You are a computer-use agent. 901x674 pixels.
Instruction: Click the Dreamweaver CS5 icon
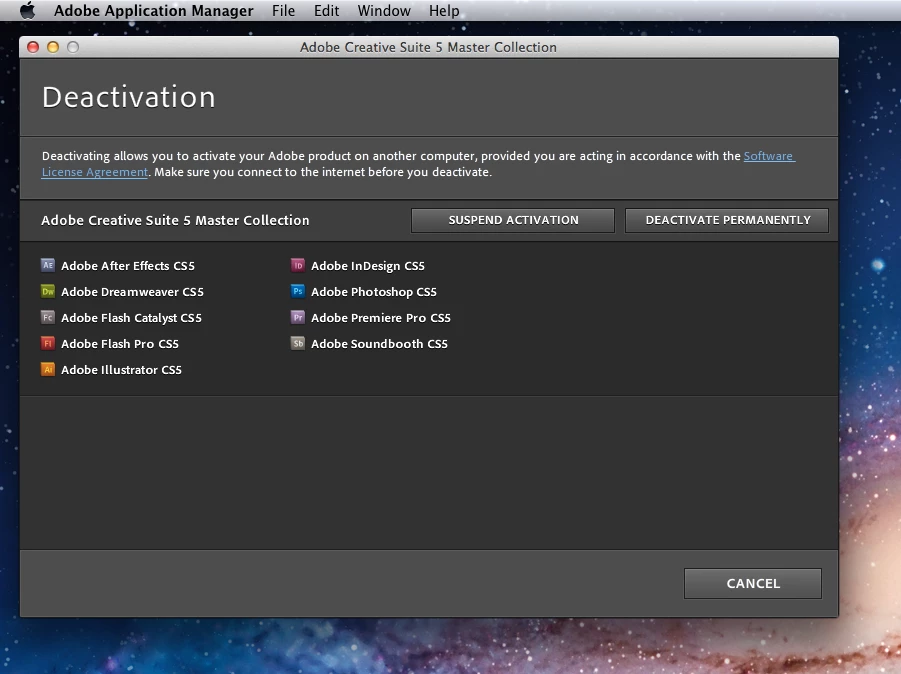(x=48, y=291)
